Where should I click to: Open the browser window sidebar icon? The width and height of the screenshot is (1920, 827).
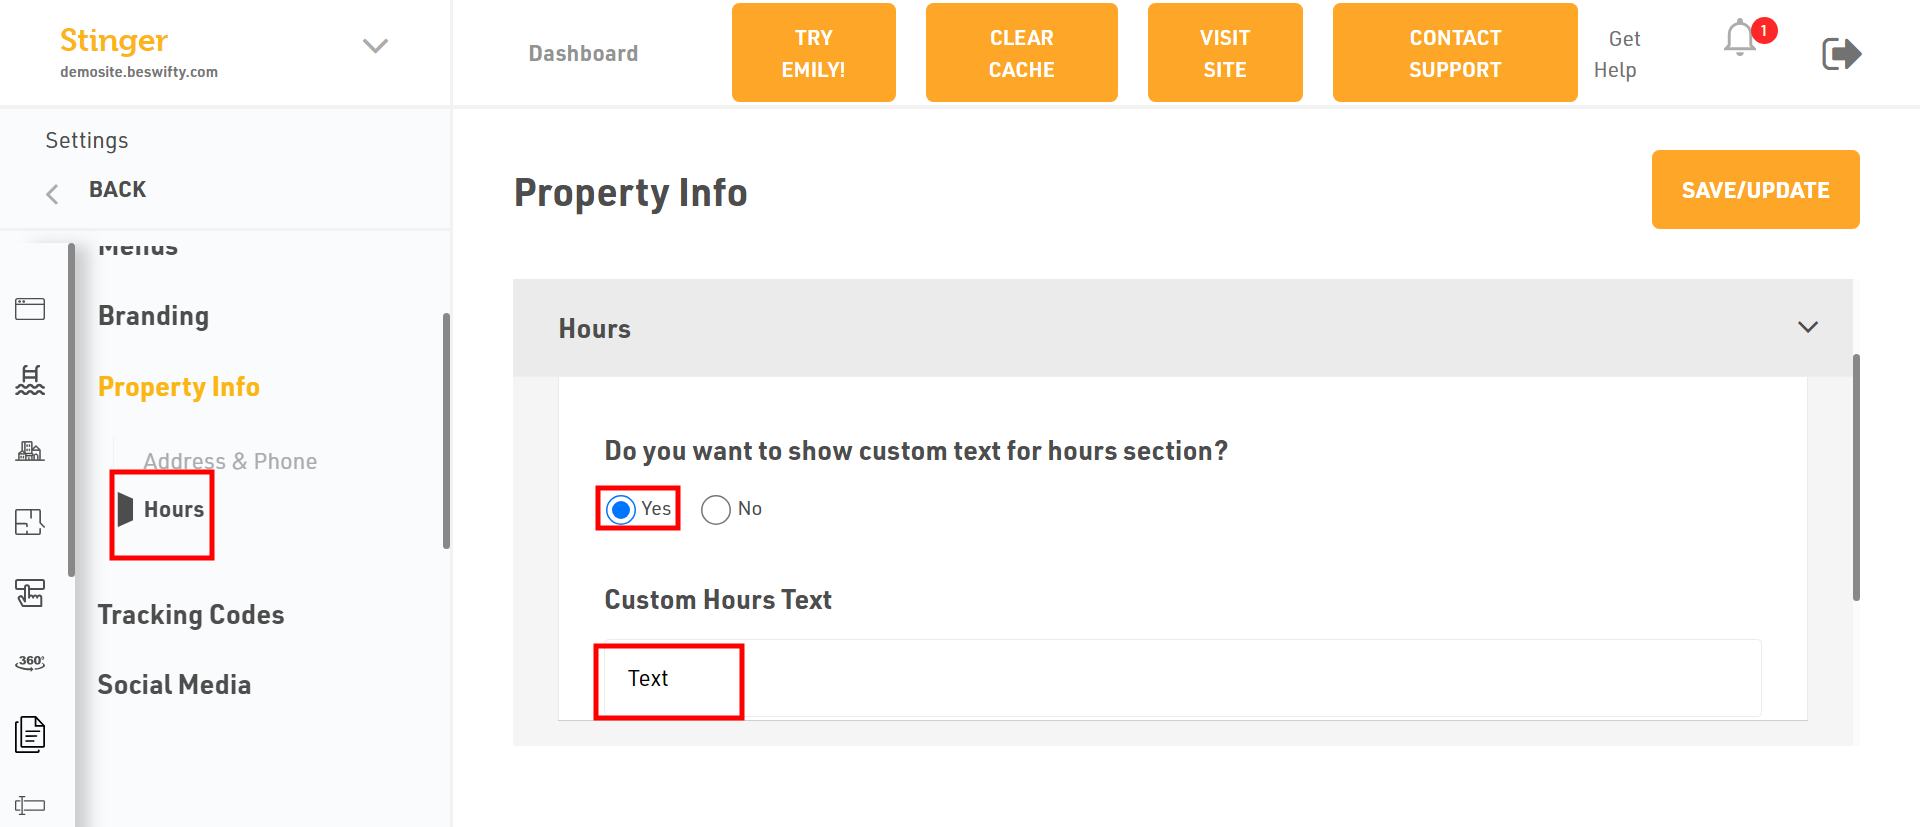pos(30,309)
